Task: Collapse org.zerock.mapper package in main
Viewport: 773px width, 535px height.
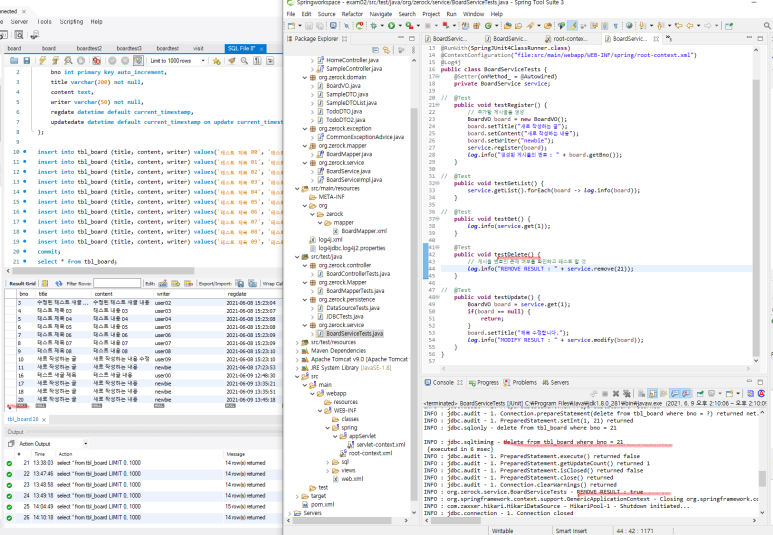Action: coord(305,146)
